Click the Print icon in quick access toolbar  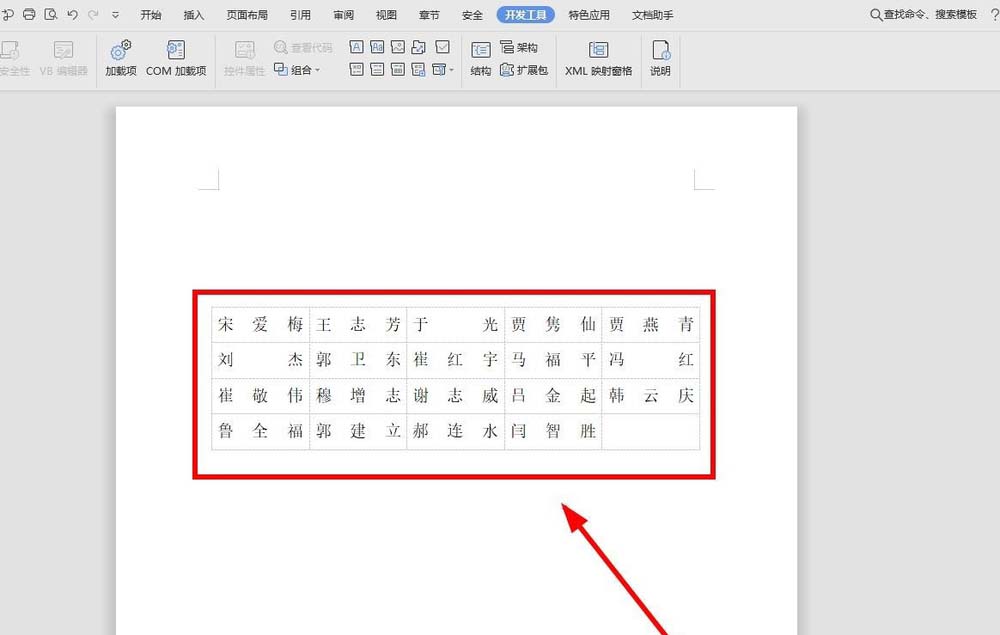coord(29,14)
